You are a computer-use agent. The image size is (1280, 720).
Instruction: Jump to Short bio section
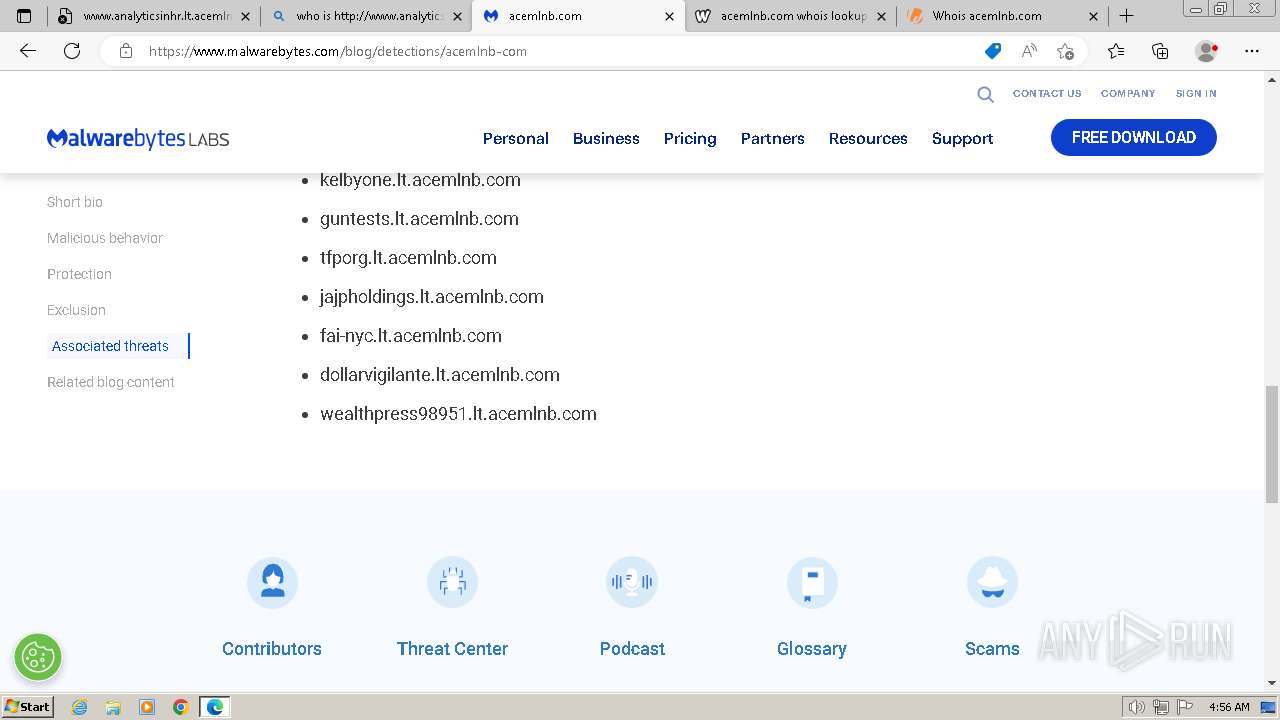[x=75, y=202]
